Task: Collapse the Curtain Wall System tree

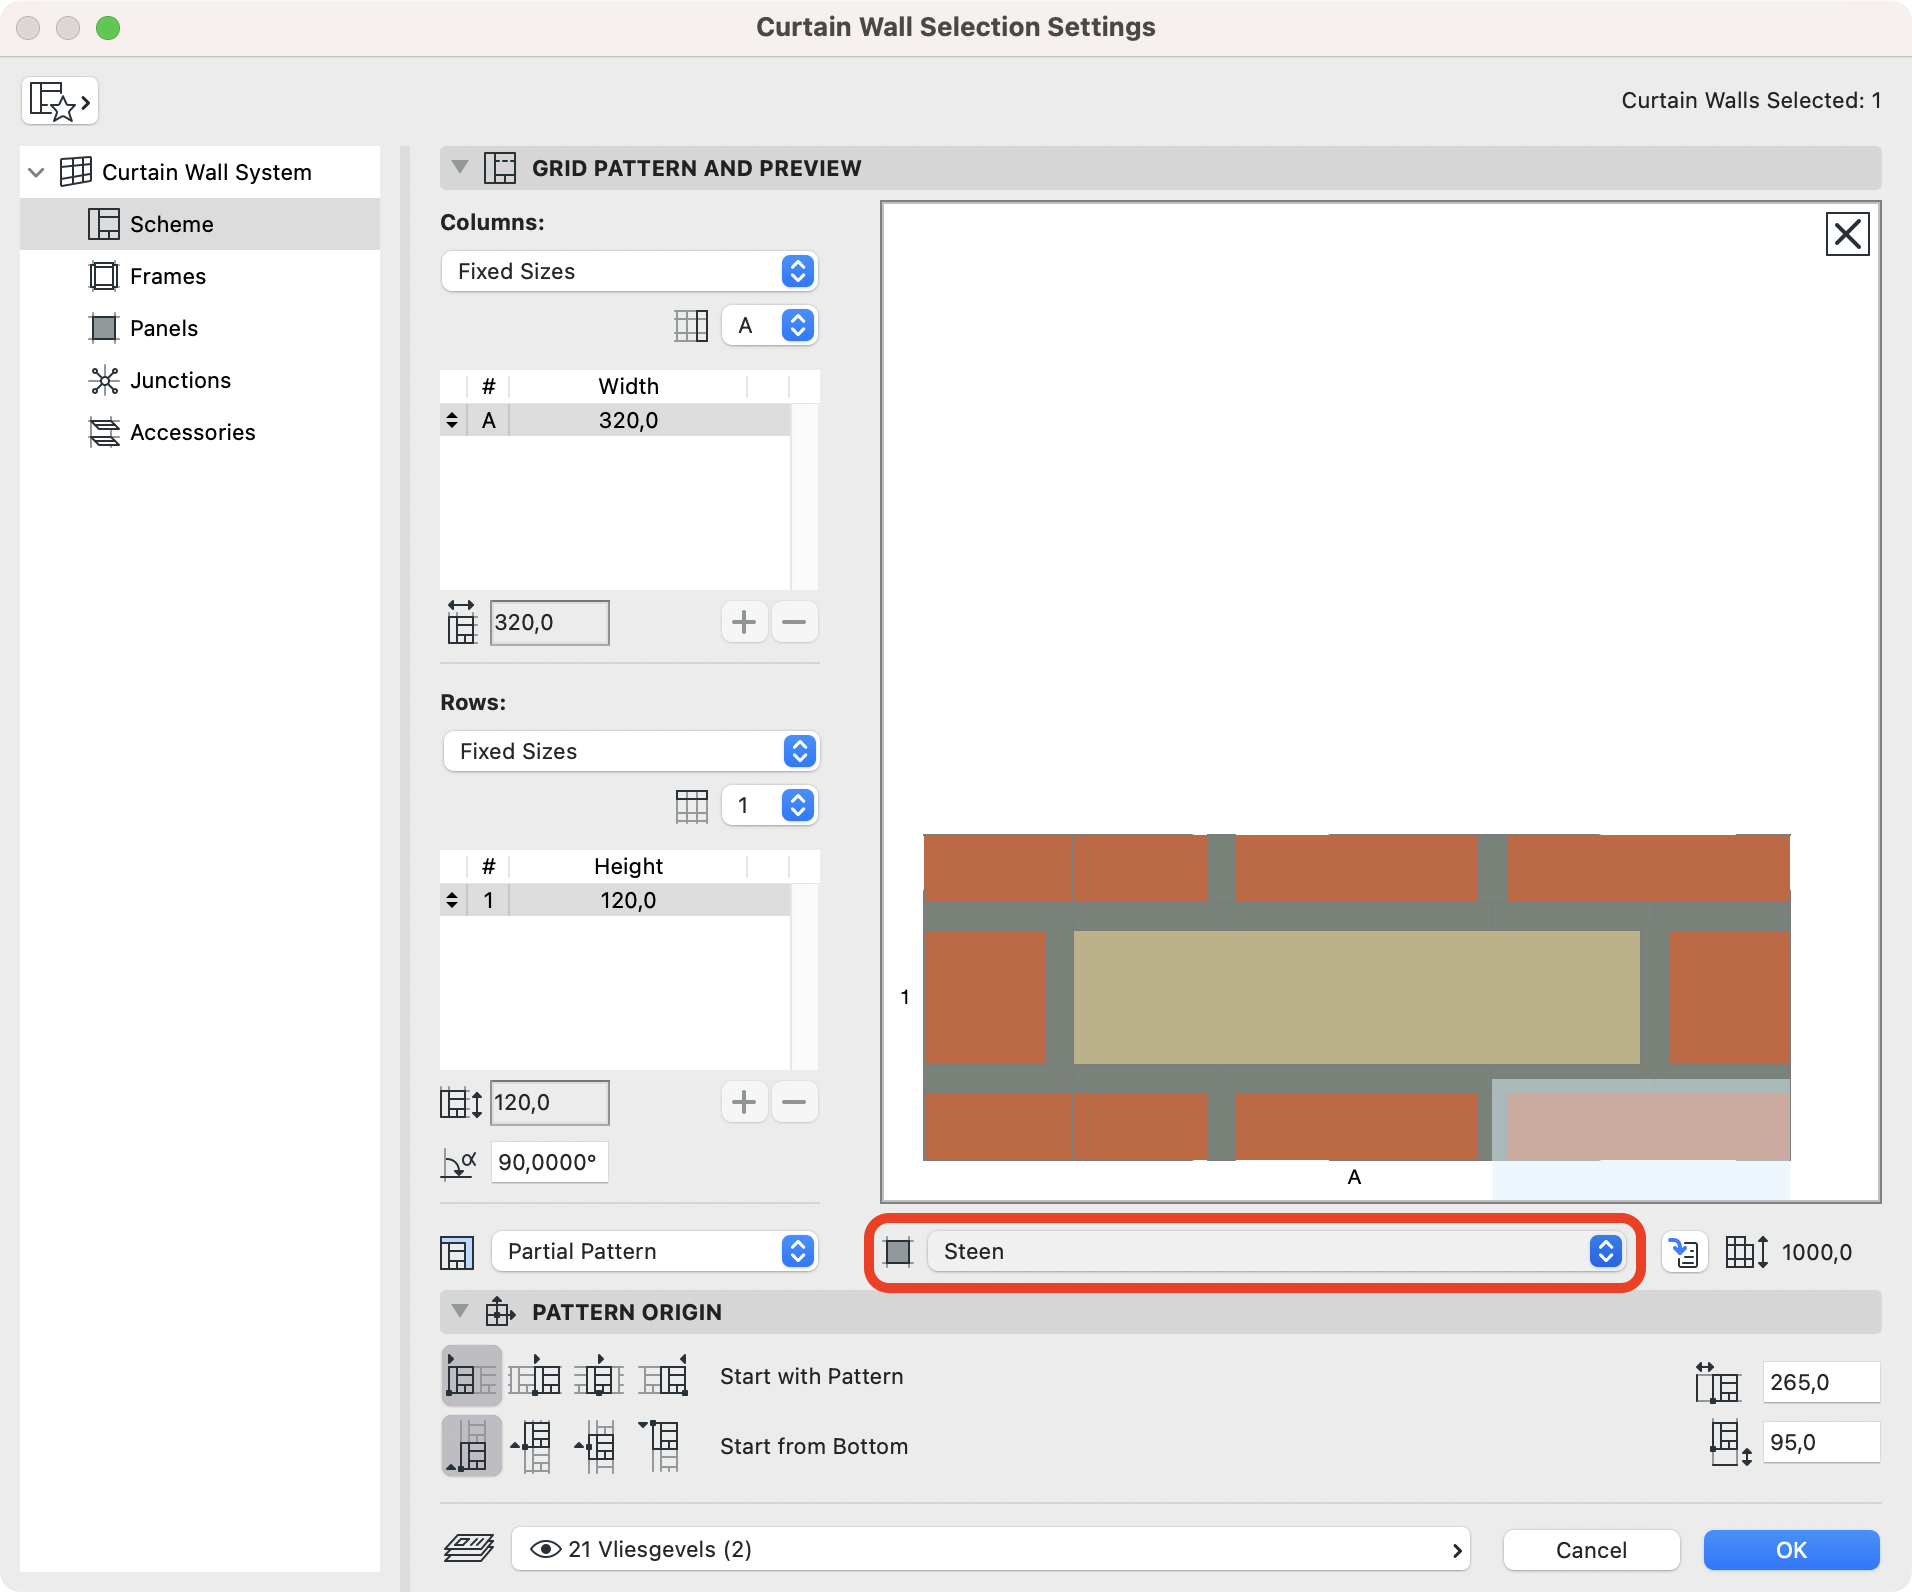Action: [x=36, y=172]
